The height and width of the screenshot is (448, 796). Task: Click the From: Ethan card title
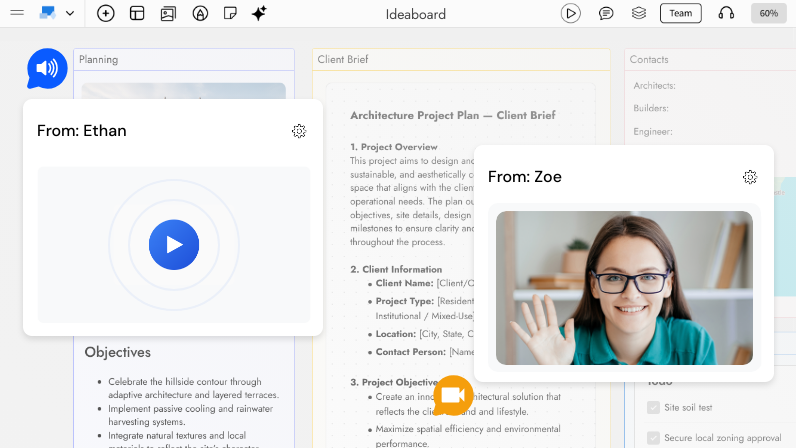(82, 131)
